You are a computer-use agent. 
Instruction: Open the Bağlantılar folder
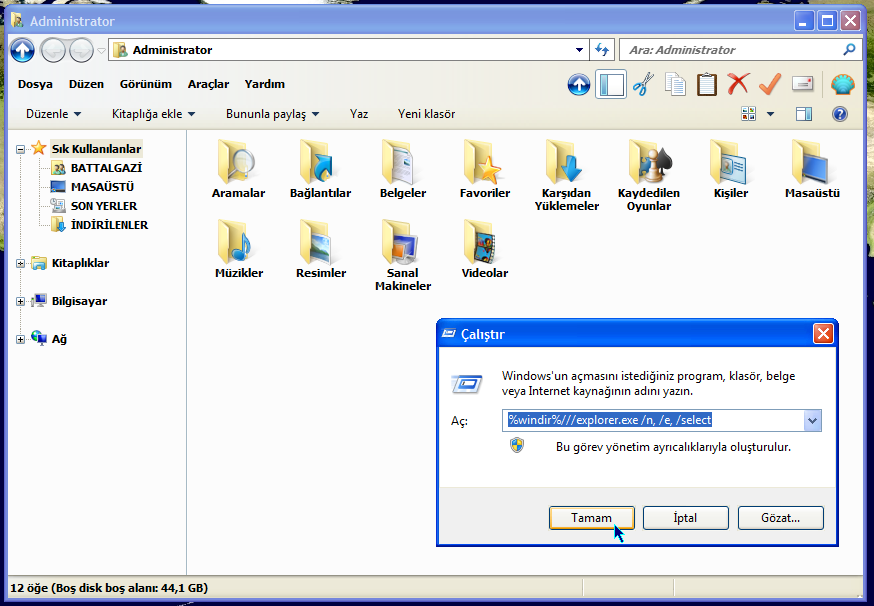pos(320,169)
